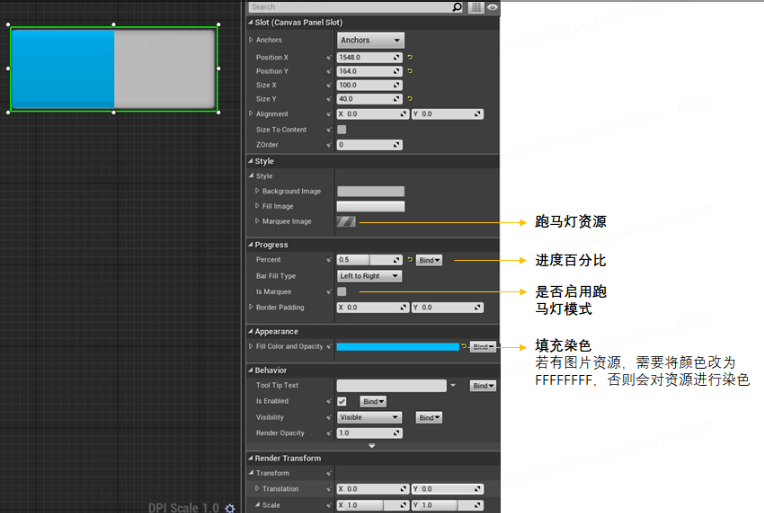Reset Percent to default with yellow arrow
764x513 pixels.
(410, 260)
